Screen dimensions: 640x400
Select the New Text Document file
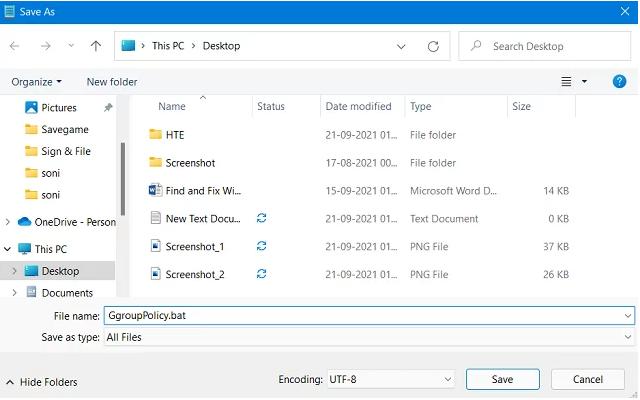pos(203,218)
